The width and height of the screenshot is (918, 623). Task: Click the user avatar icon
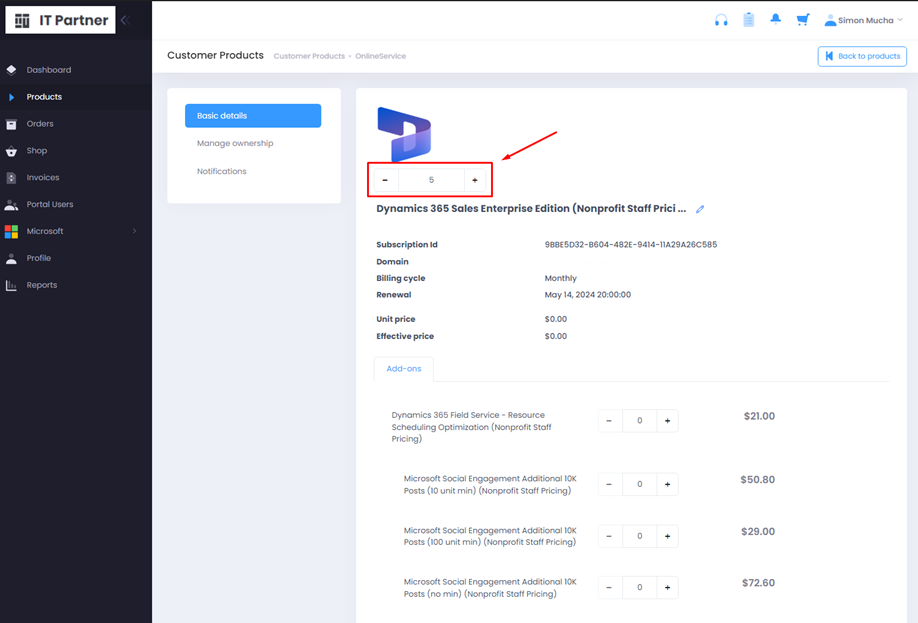point(830,20)
